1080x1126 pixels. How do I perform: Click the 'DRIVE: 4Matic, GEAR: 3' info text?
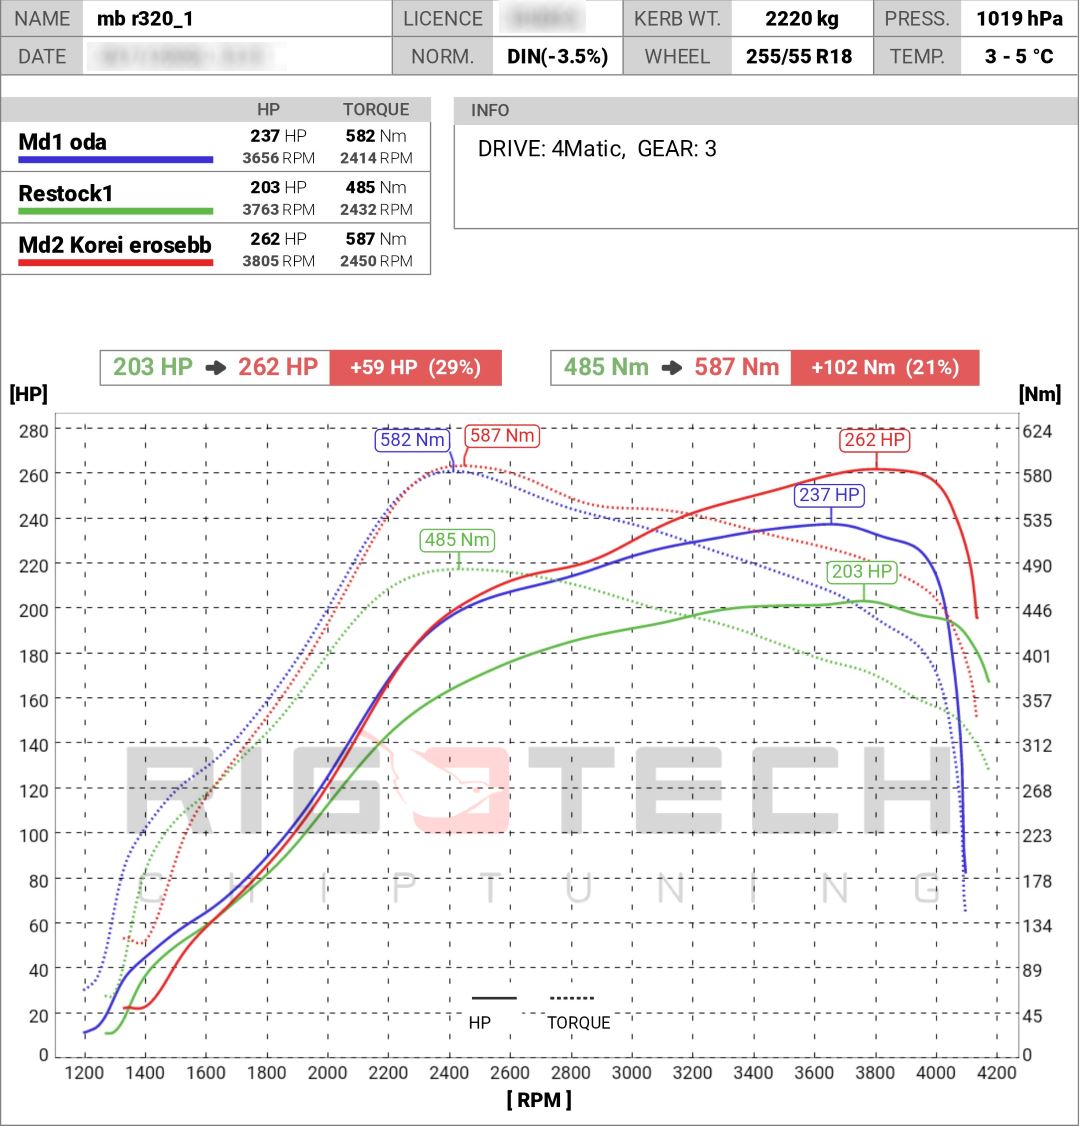pyautogui.click(x=597, y=149)
